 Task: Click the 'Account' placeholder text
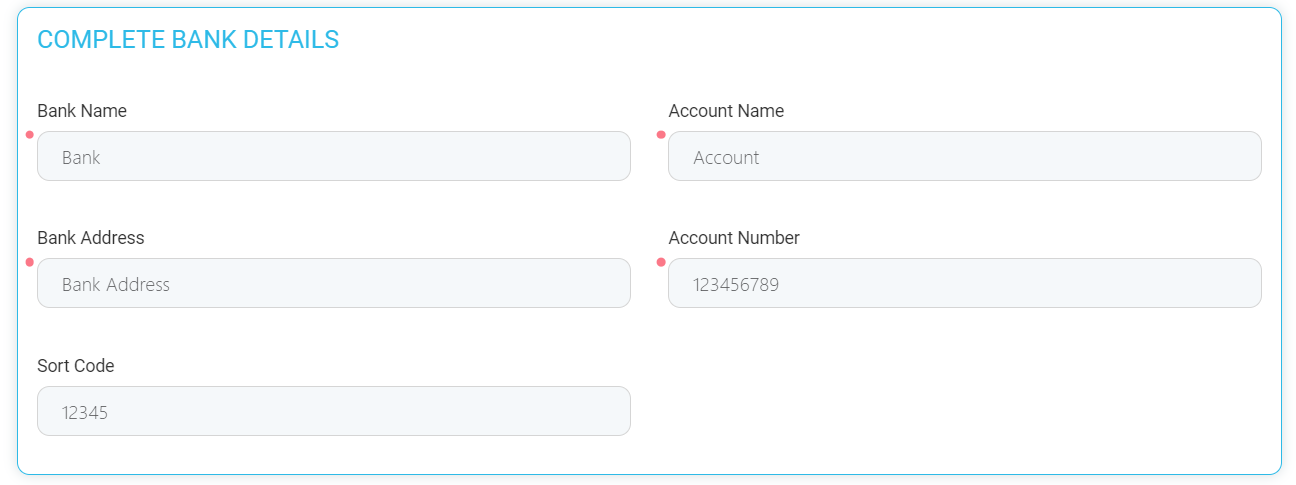click(x=726, y=157)
